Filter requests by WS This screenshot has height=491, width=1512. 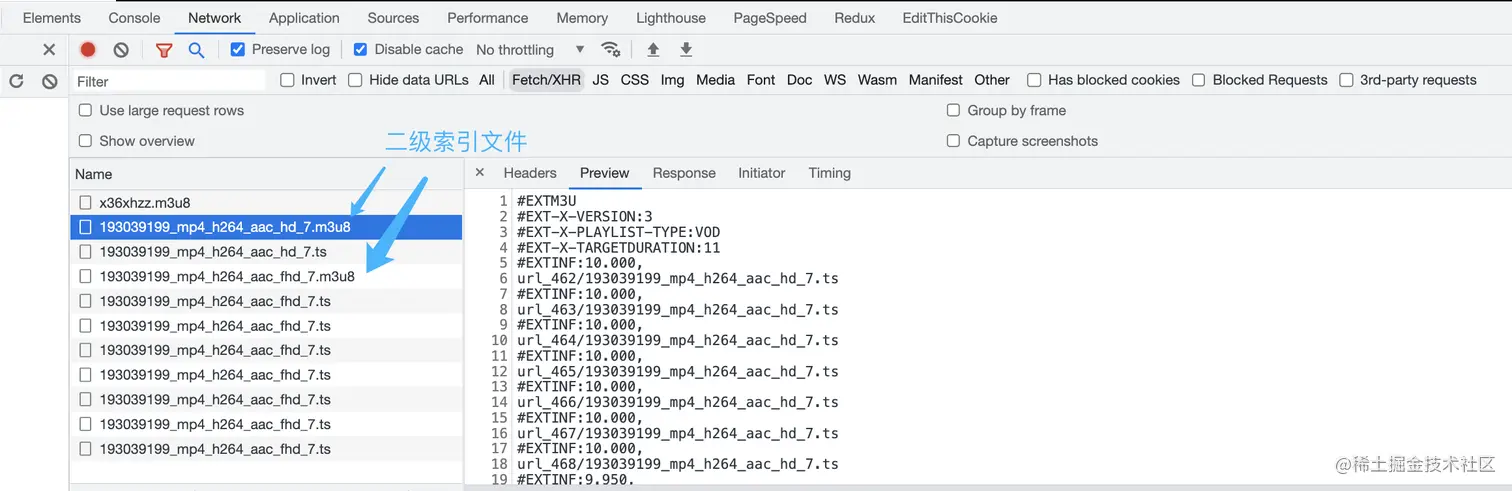[835, 80]
